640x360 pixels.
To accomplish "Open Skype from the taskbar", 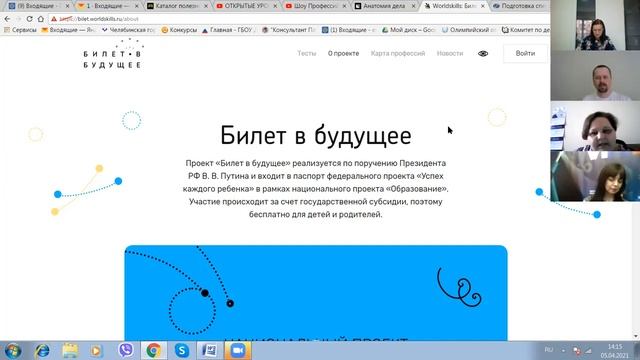I will (x=182, y=351).
